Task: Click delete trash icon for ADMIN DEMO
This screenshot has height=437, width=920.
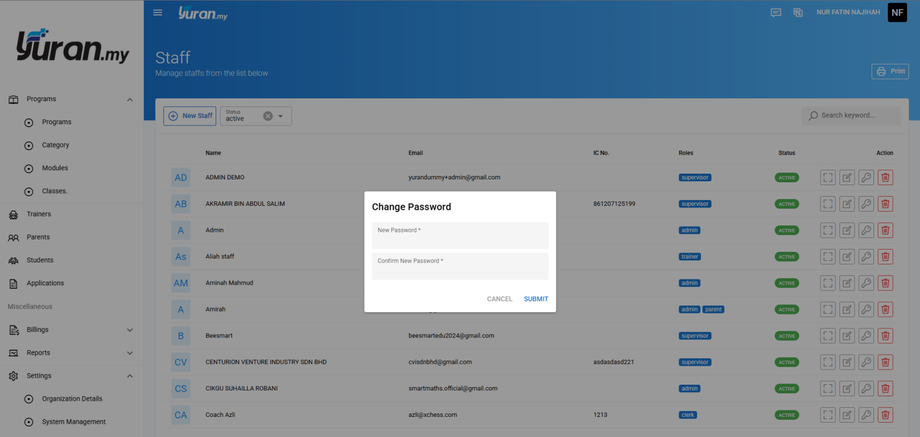Action: point(885,177)
